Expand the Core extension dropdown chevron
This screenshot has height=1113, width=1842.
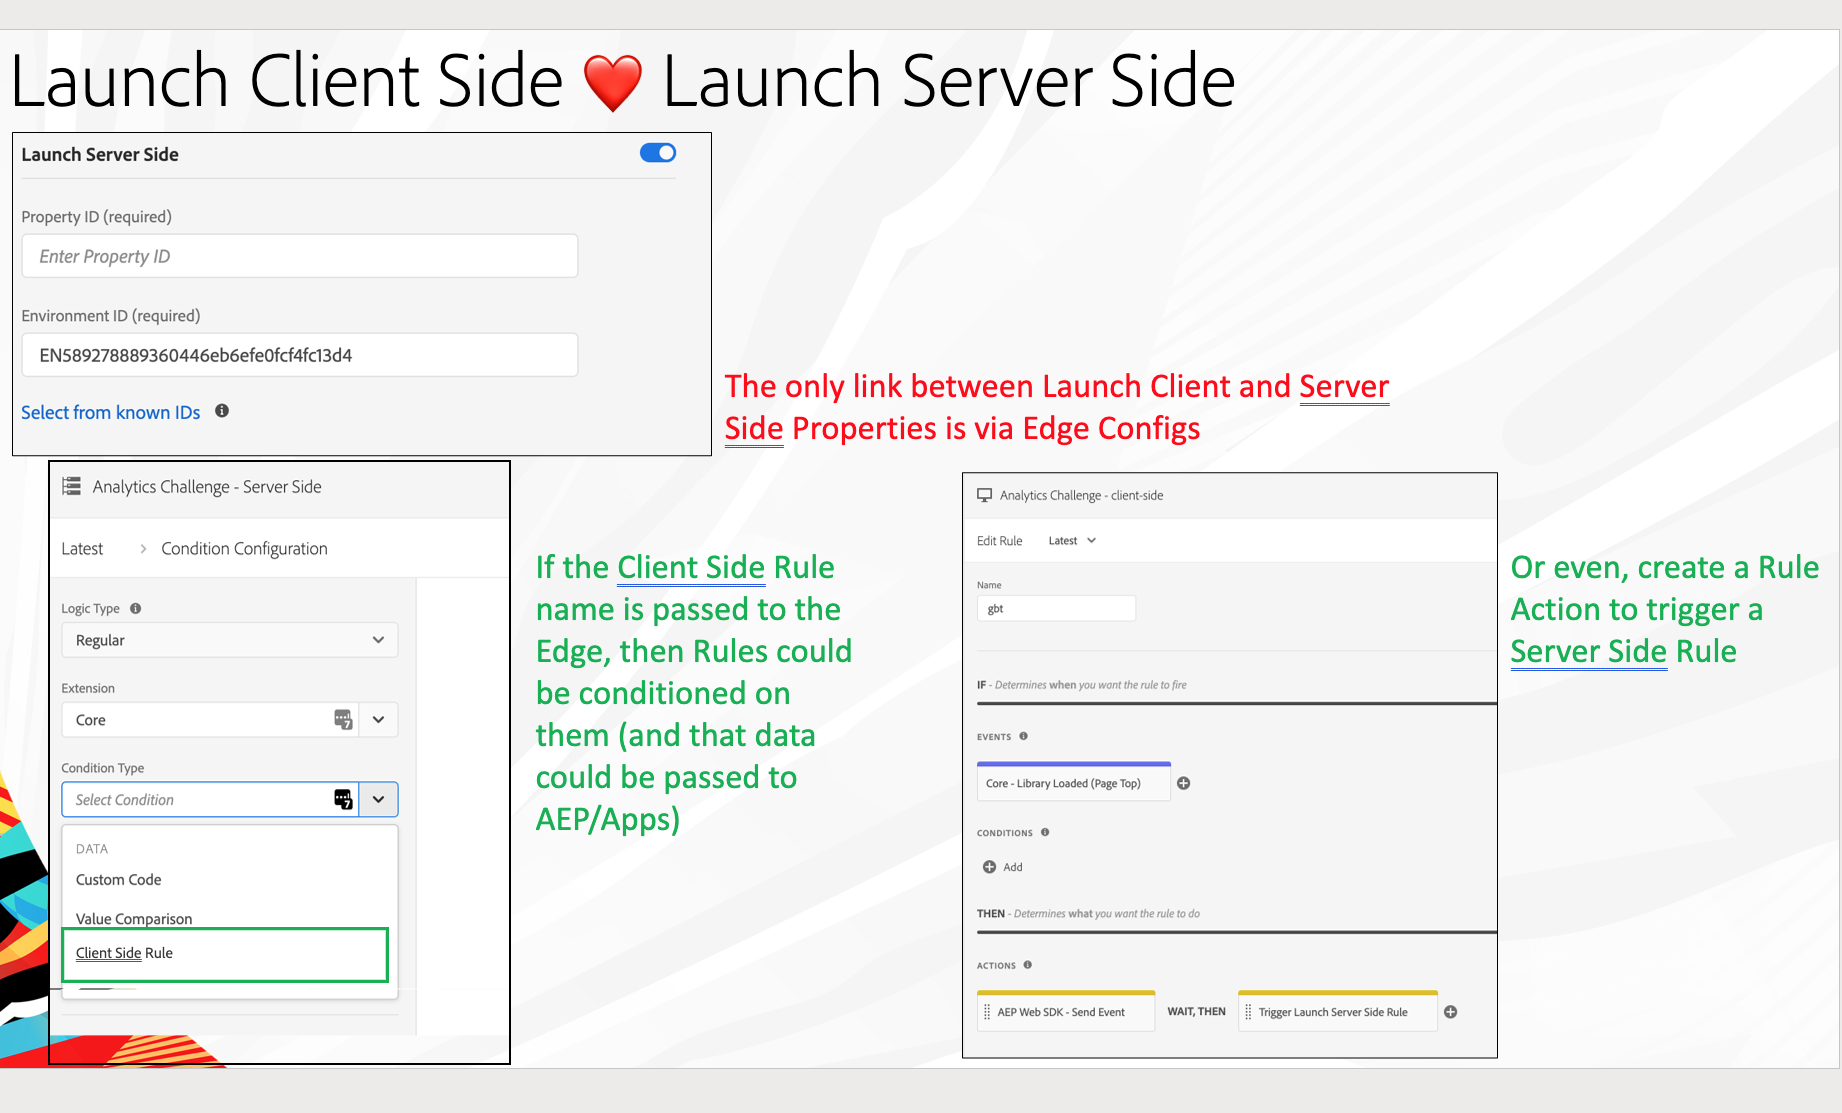[379, 719]
